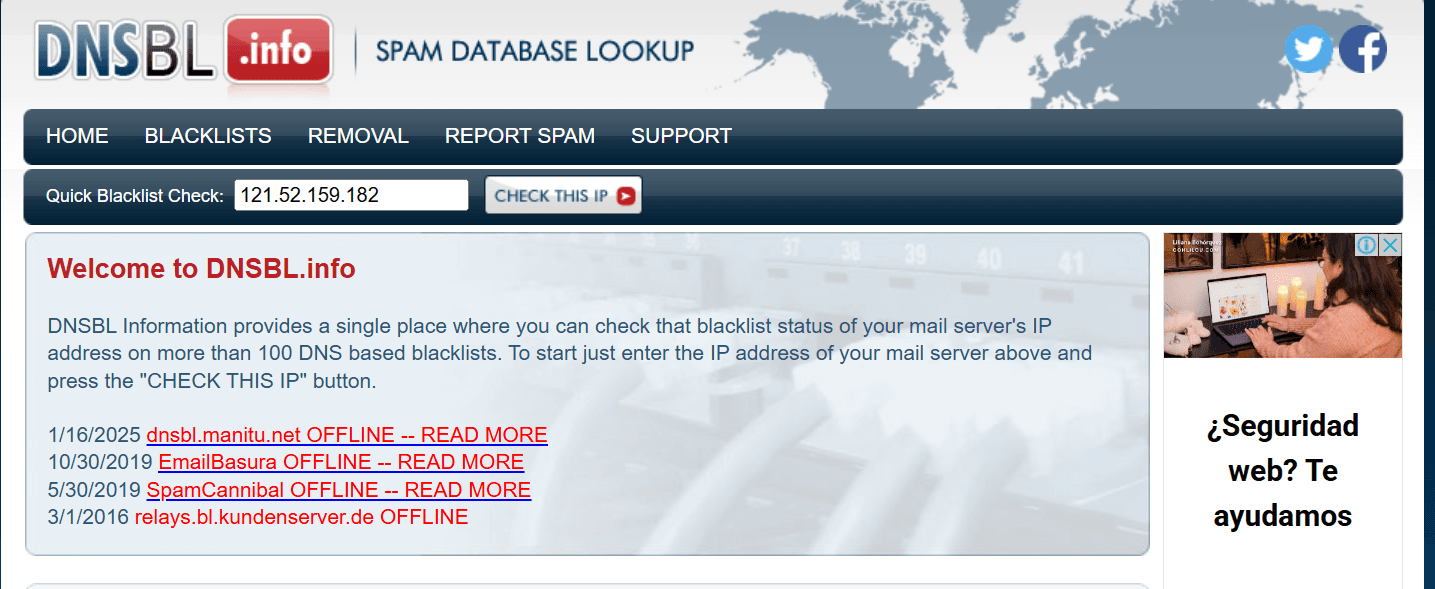Image resolution: width=1435 pixels, height=589 pixels.
Task: Open the BLACKLISTS menu item
Action: tap(208, 136)
